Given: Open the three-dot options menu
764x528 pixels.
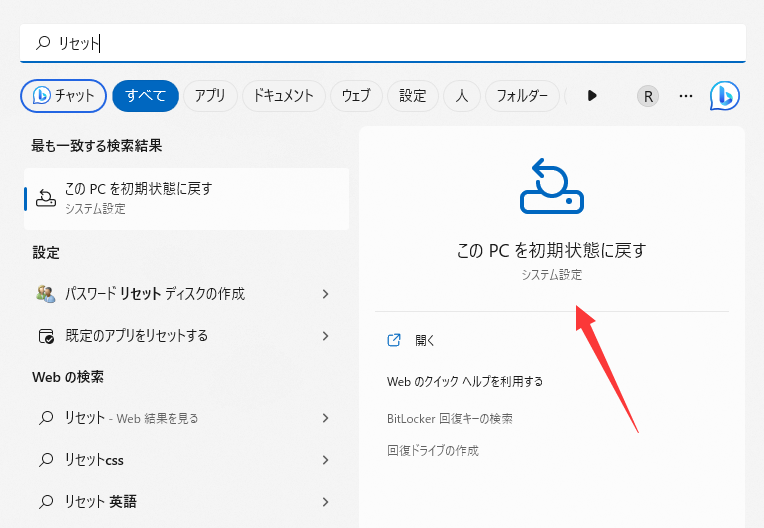Looking at the screenshot, I should (686, 96).
